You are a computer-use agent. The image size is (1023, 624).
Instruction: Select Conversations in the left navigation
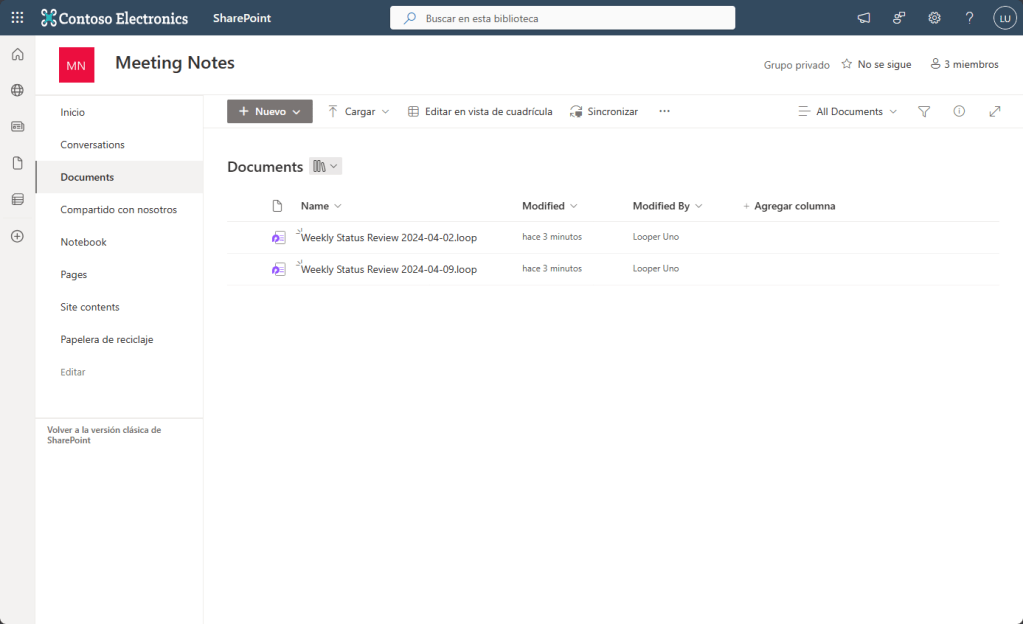92,145
